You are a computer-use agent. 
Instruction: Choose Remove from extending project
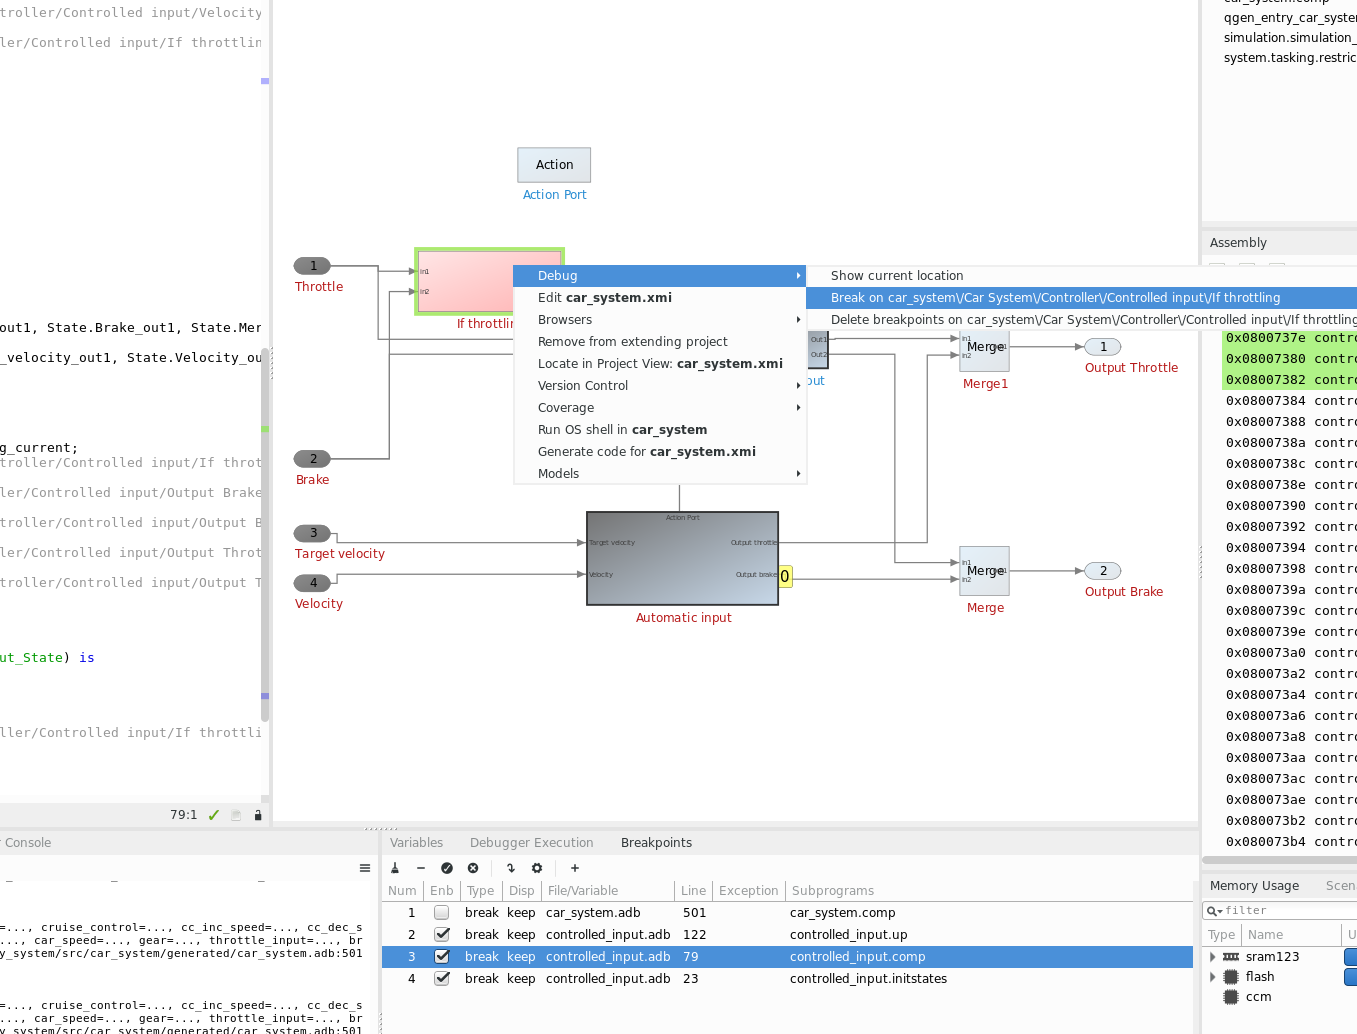[x=660, y=342]
